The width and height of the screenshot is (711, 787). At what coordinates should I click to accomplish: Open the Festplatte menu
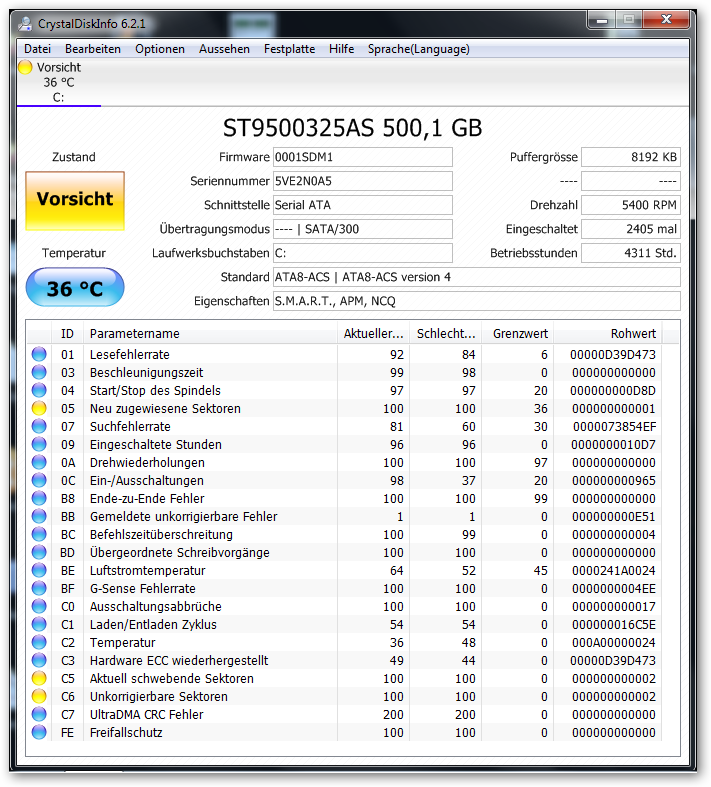(290, 49)
